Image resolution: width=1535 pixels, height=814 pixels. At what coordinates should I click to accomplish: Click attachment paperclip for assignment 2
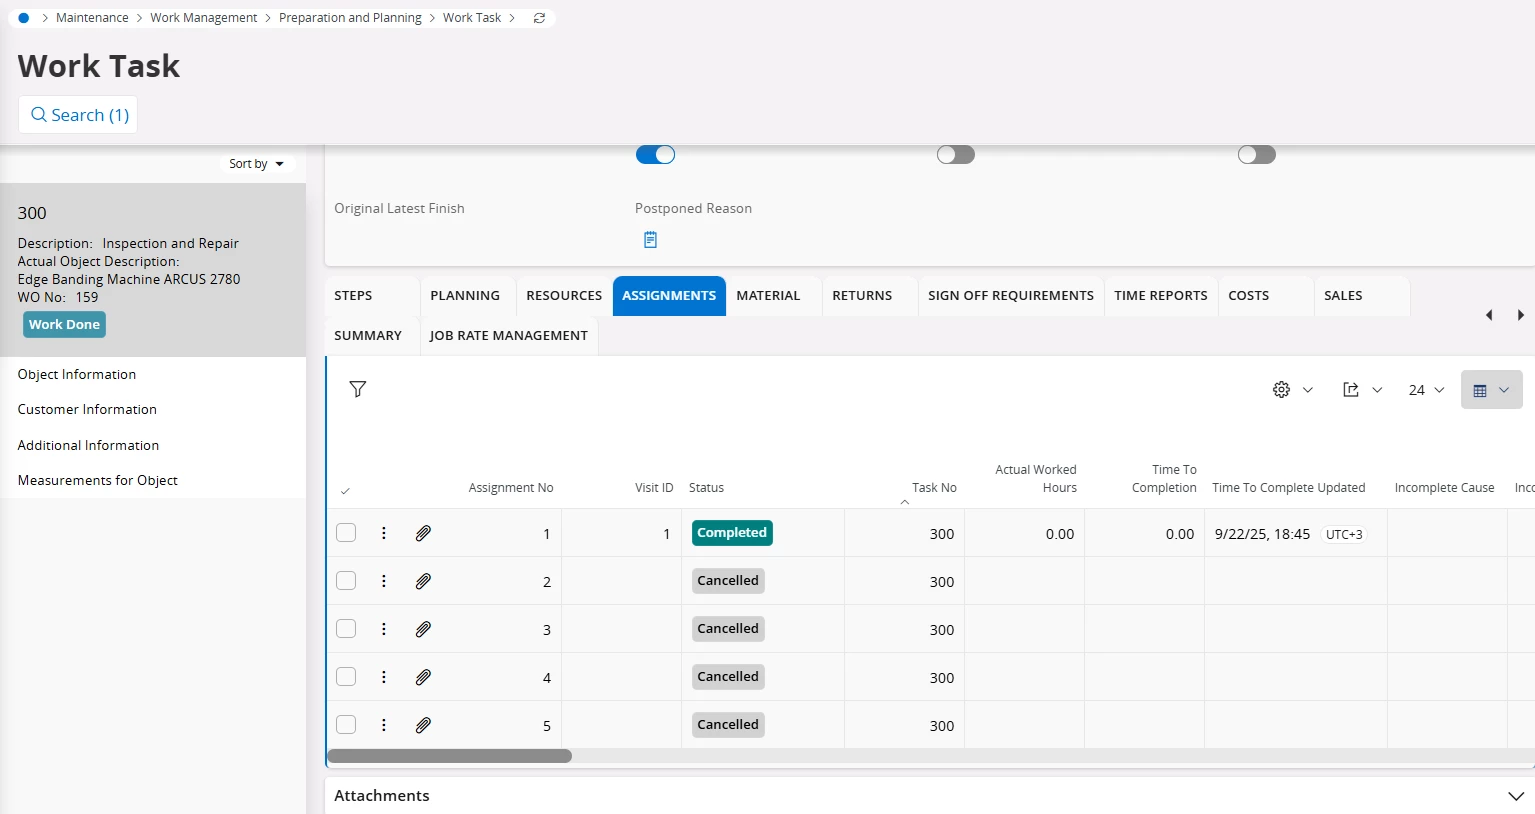pos(423,581)
